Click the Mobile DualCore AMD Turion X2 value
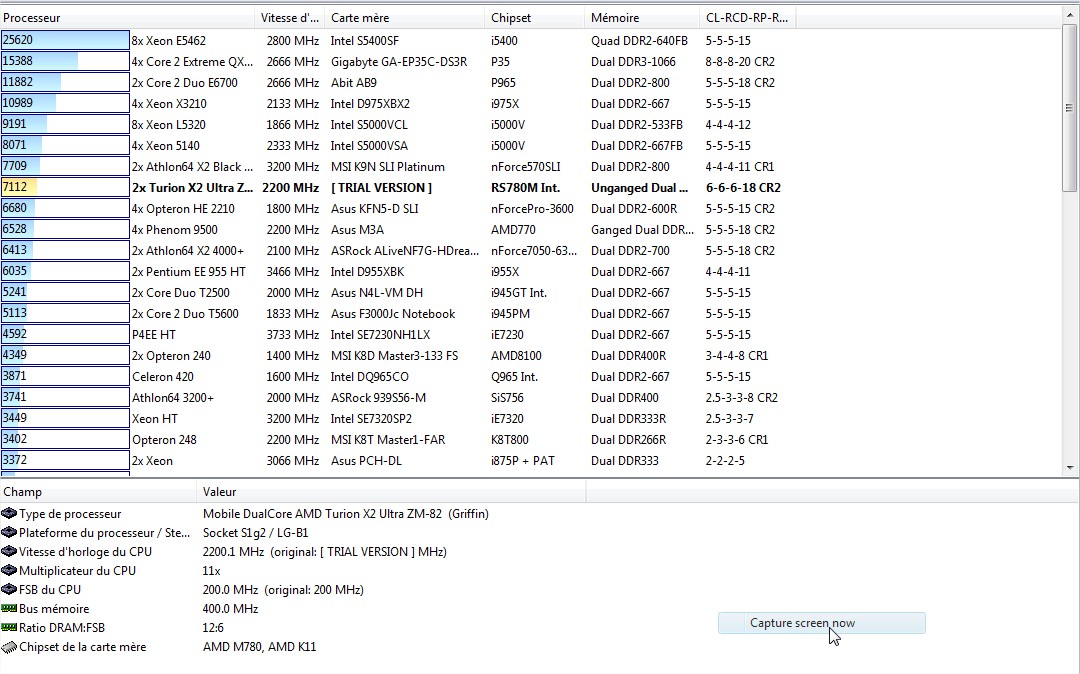The height and width of the screenshot is (674, 1080). 346,514
